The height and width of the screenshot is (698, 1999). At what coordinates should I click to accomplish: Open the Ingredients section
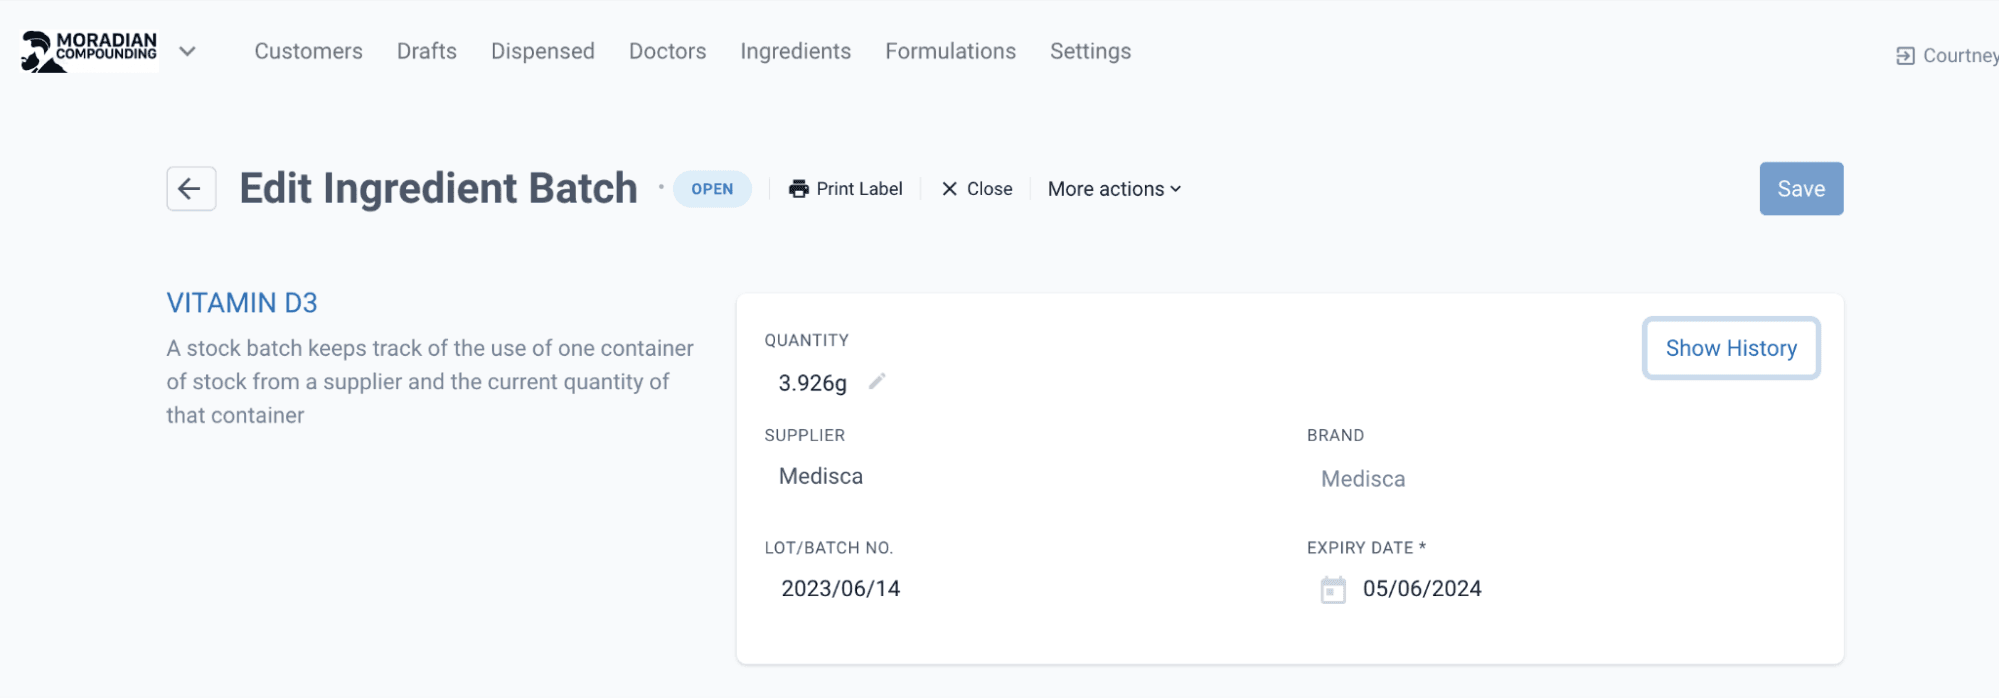coord(796,51)
